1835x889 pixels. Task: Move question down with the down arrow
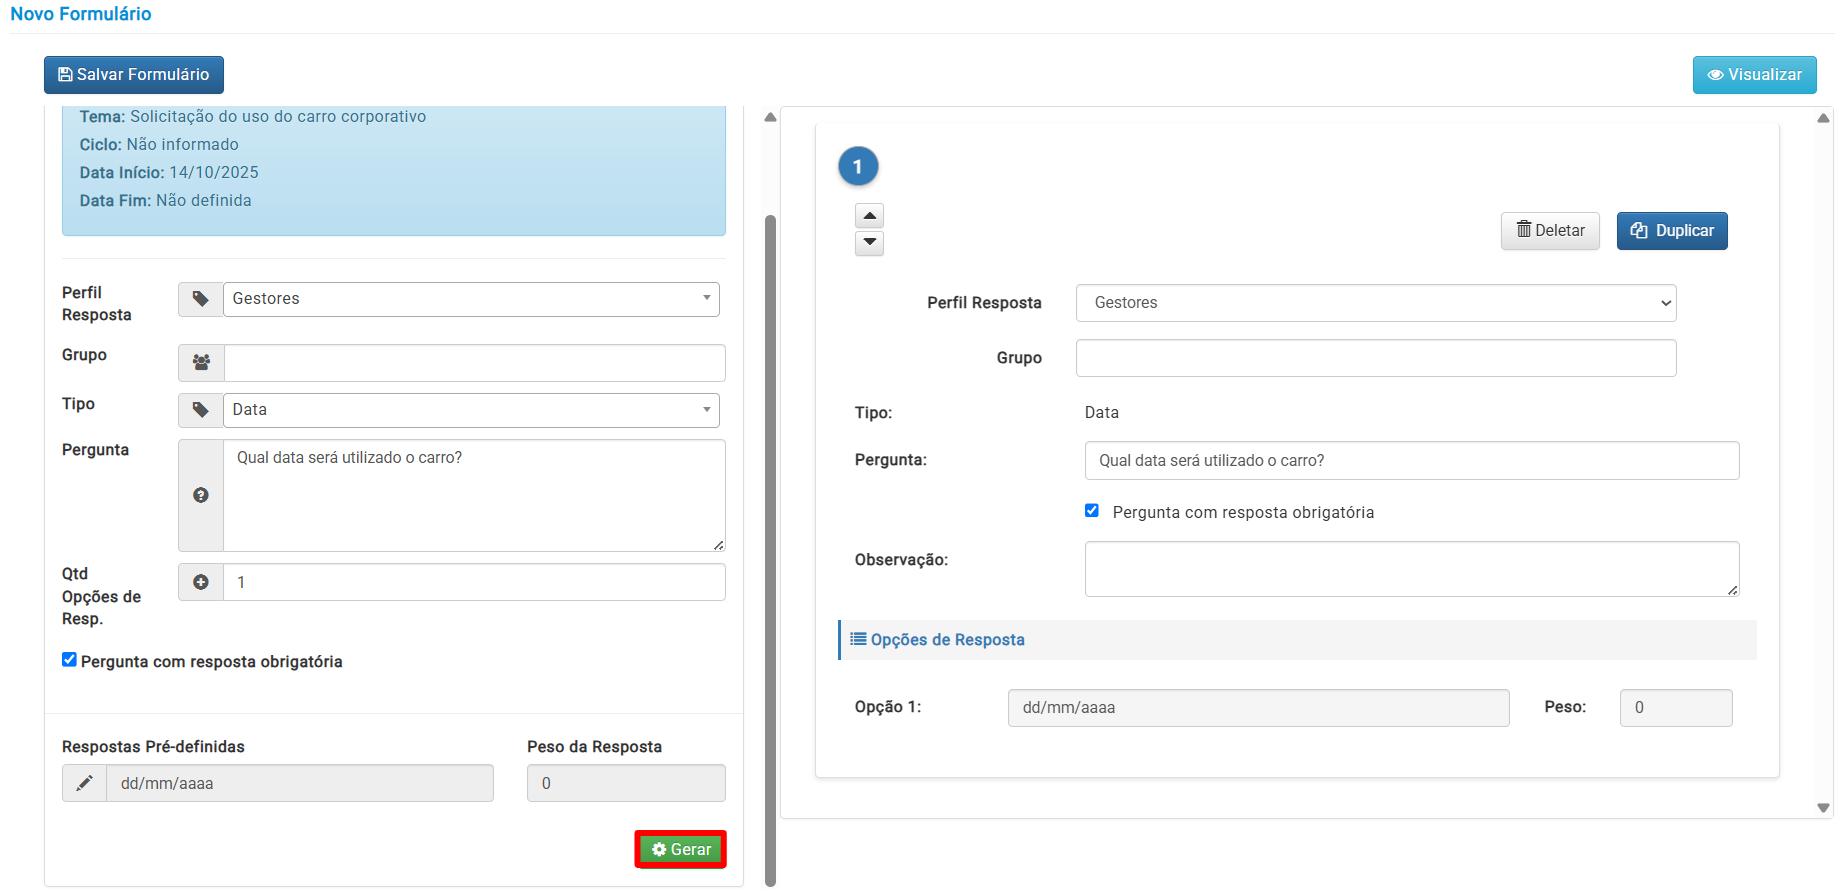pos(869,243)
